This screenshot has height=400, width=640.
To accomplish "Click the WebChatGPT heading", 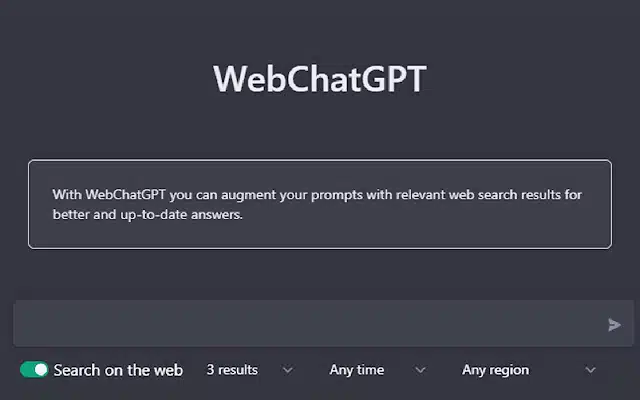I will [320, 79].
